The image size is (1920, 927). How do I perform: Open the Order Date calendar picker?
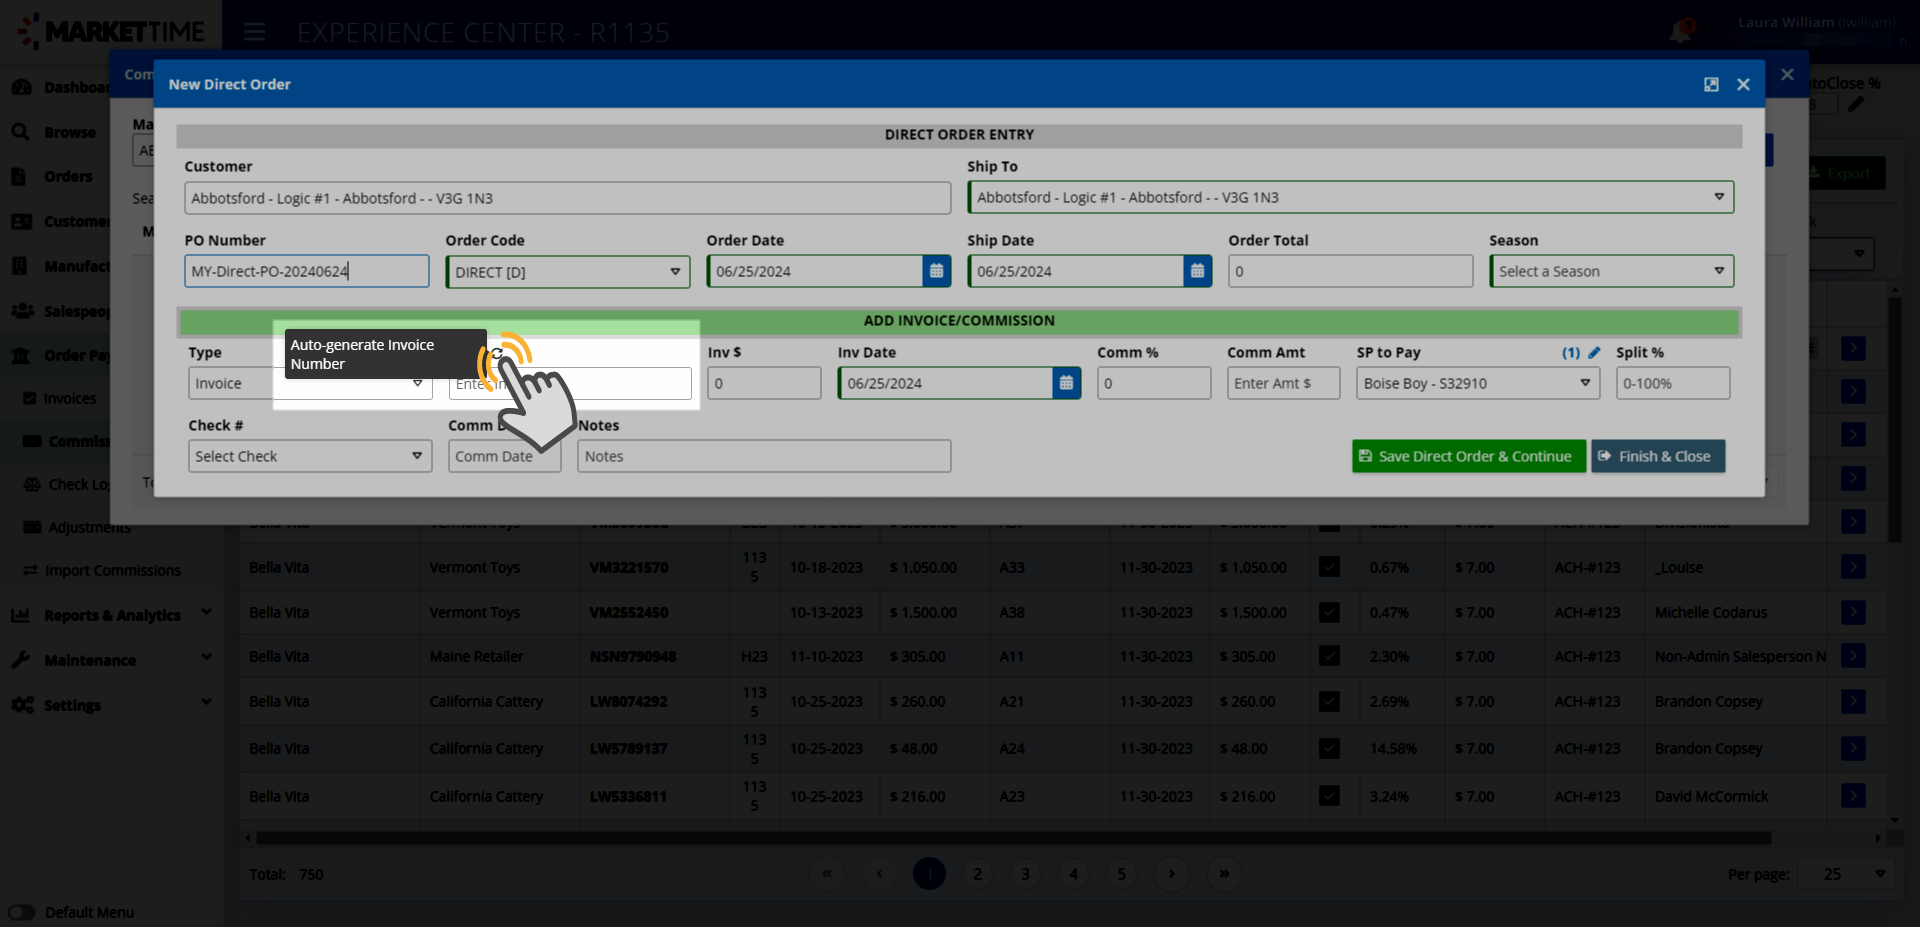pos(936,271)
